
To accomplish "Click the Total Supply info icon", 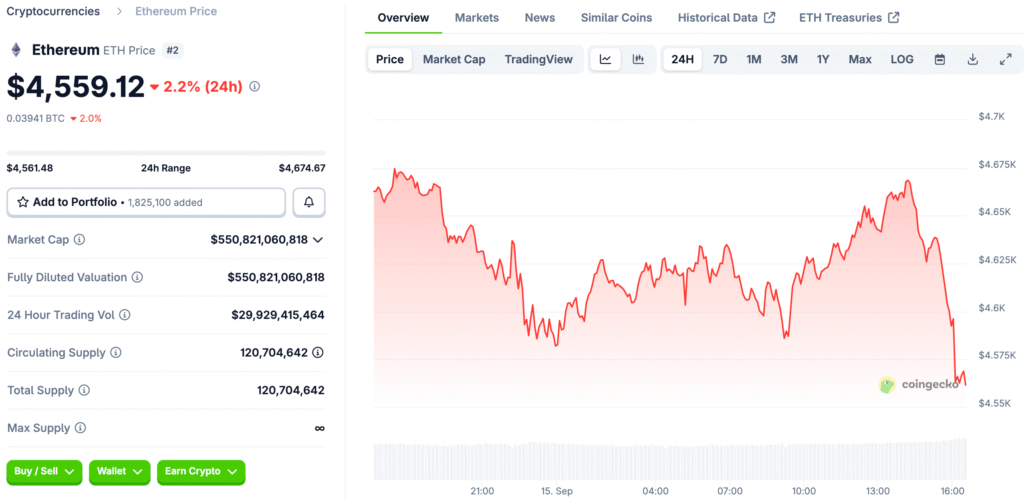I will coord(84,390).
